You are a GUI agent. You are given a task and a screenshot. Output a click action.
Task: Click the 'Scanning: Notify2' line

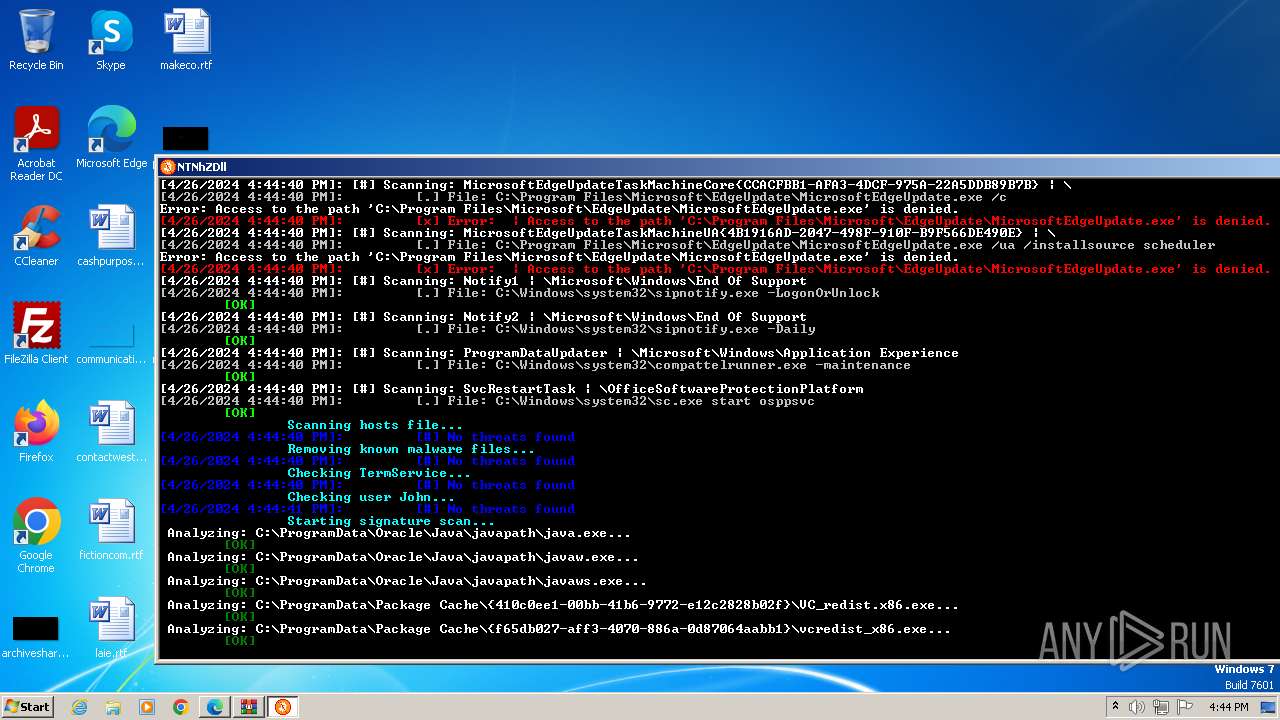click(x=484, y=317)
